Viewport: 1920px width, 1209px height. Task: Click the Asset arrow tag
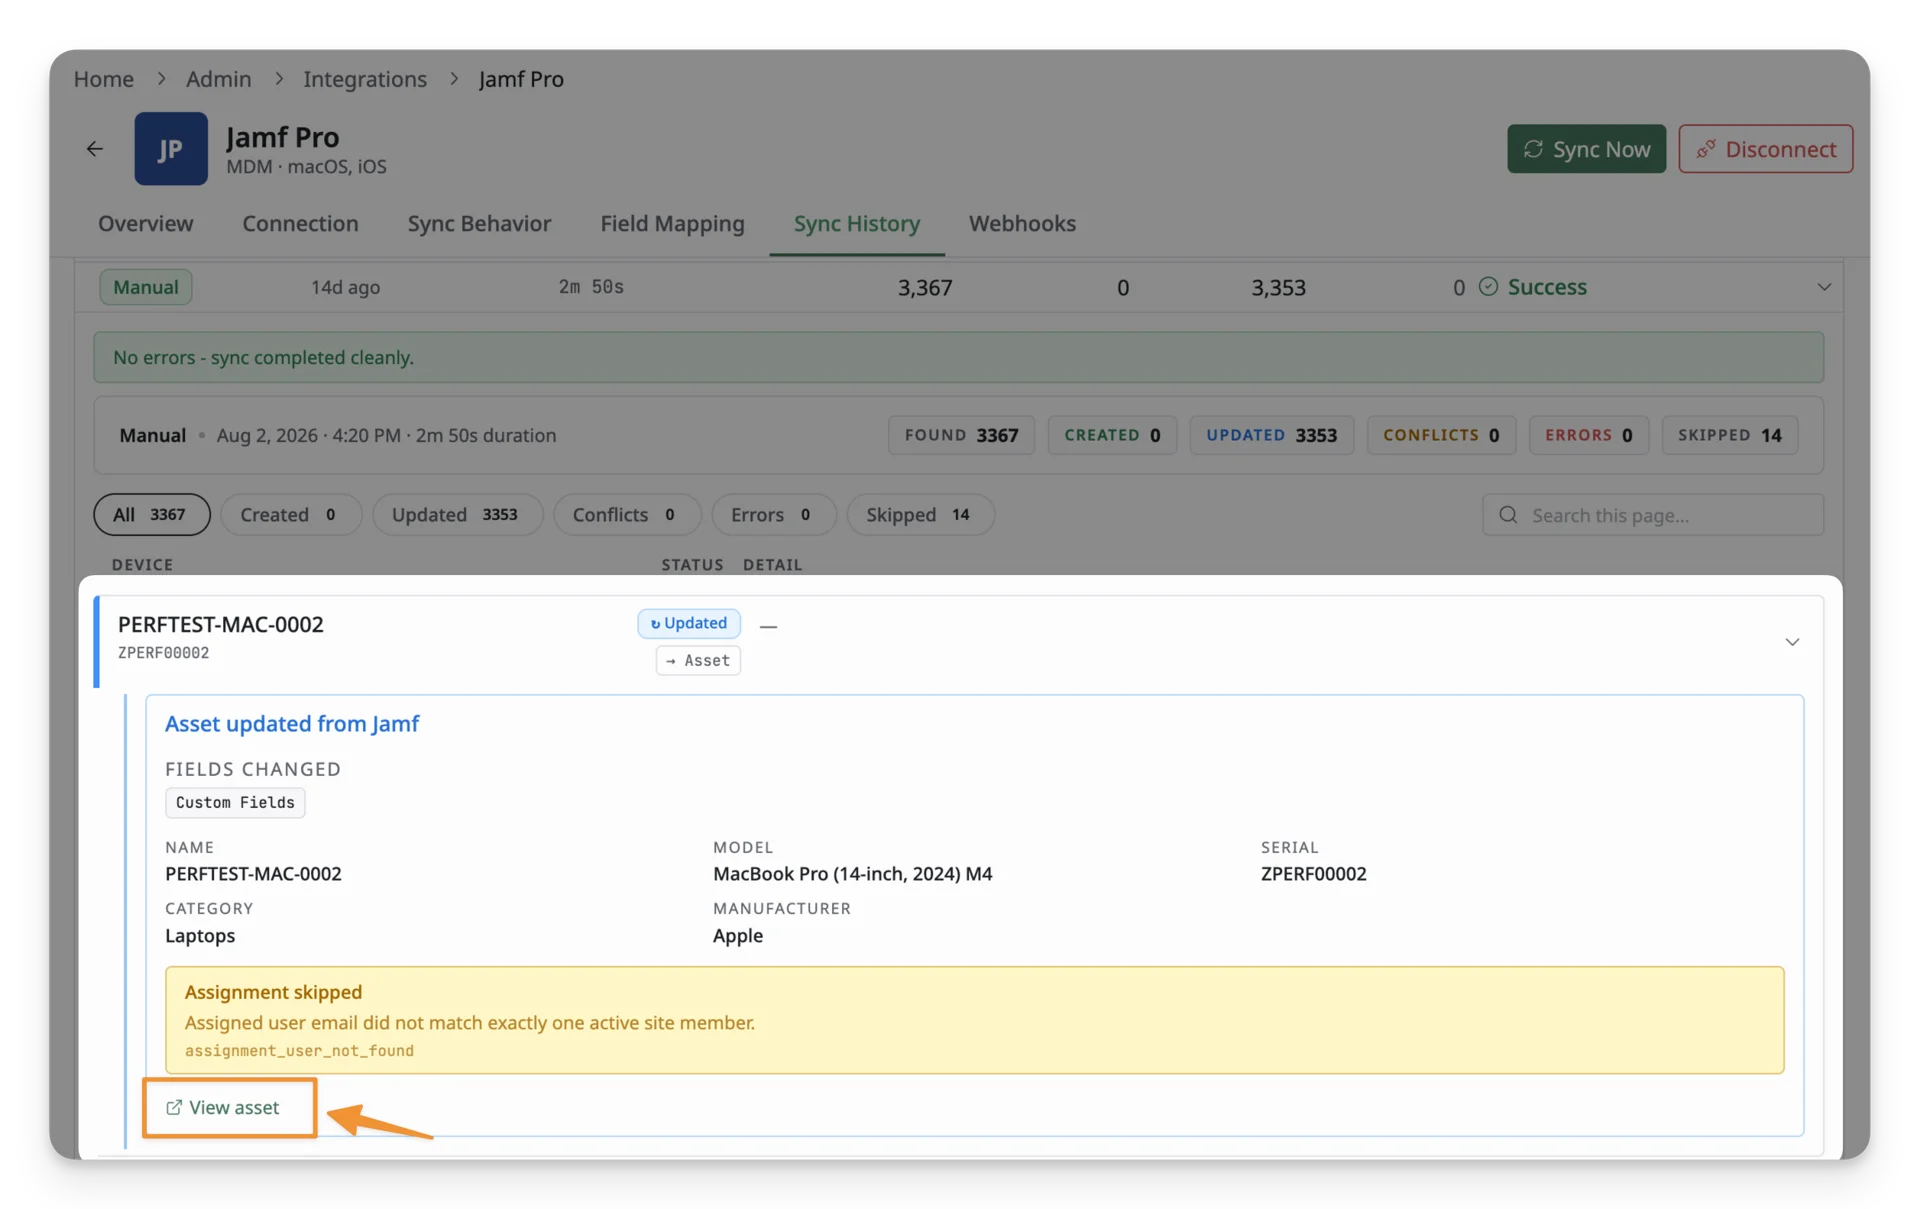pyautogui.click(x=698, y=660)
